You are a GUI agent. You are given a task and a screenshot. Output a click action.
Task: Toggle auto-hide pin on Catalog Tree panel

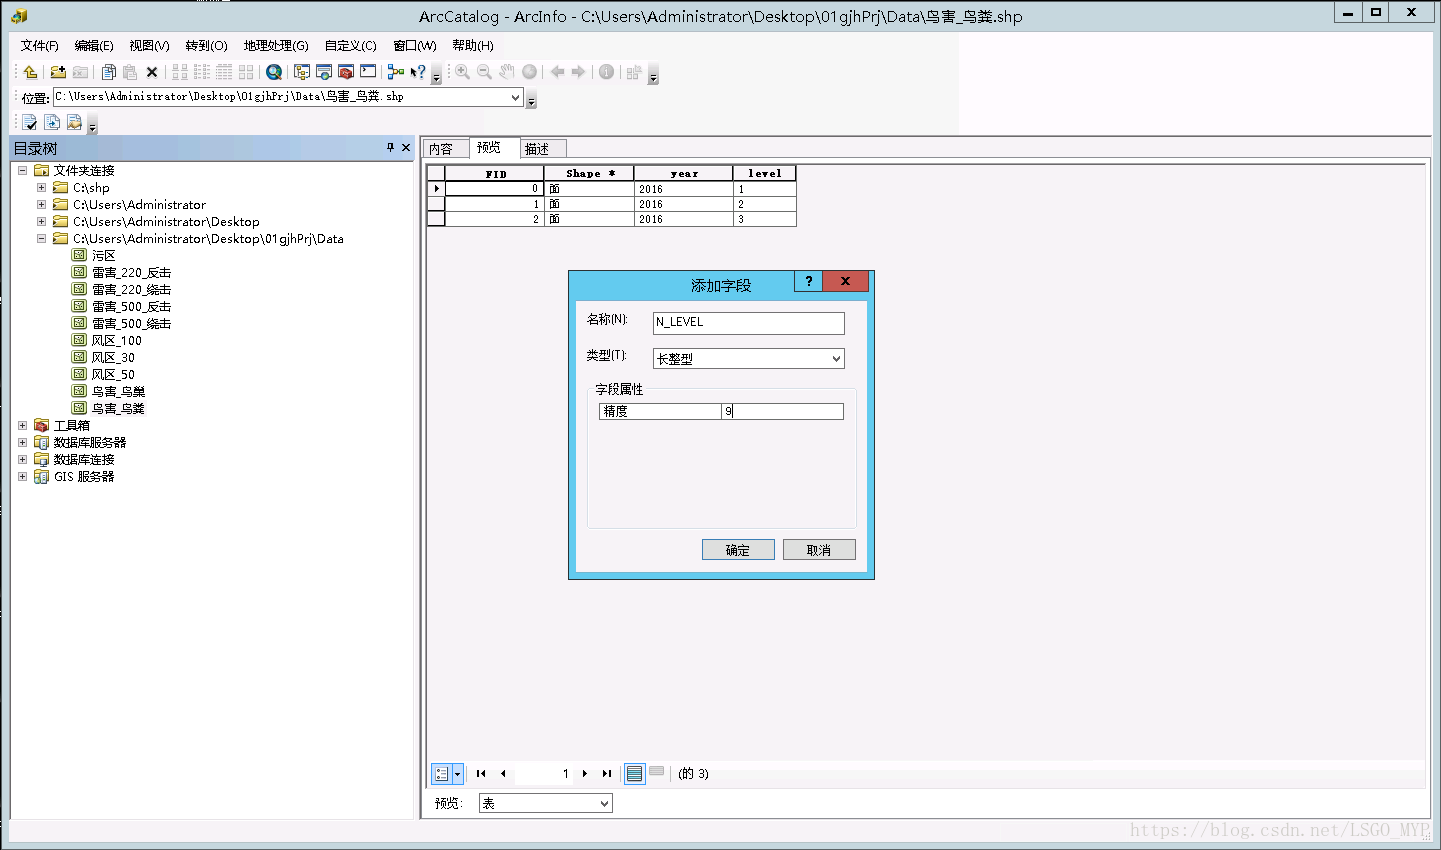[x=390, y=147]
